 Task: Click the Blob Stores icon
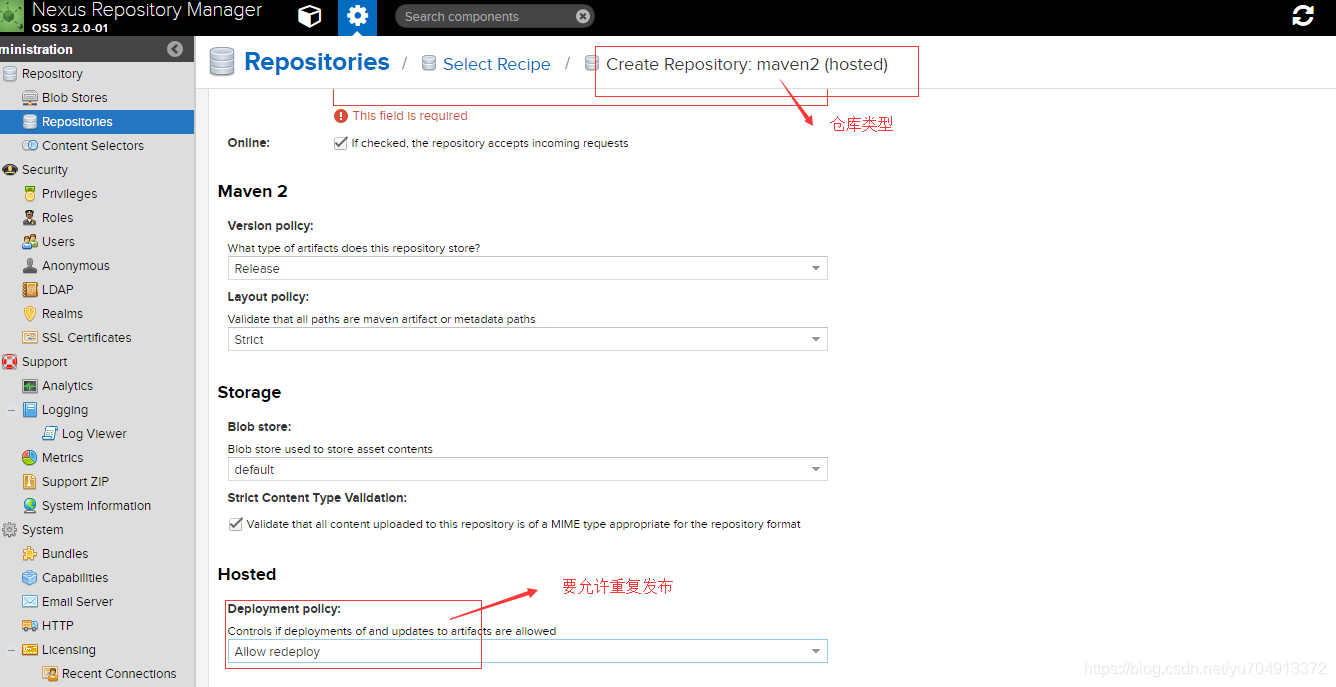pos(30,98)
